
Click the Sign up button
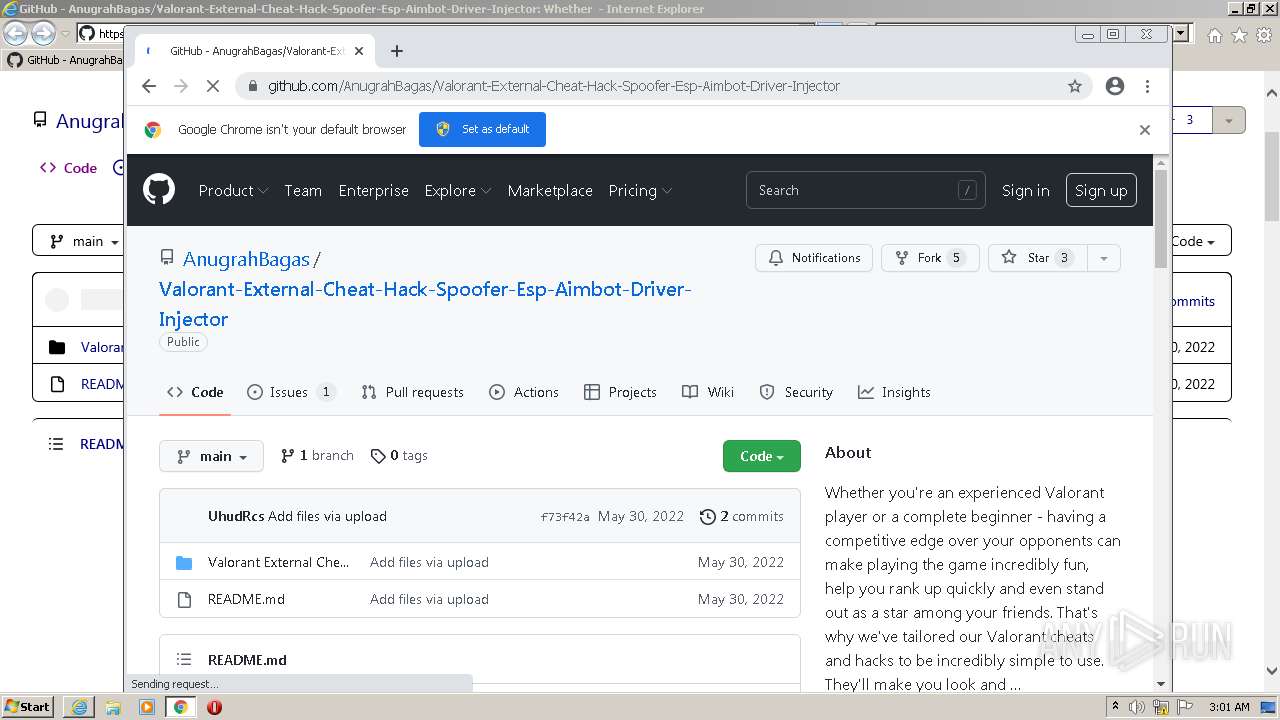(x=1101, y=190)
